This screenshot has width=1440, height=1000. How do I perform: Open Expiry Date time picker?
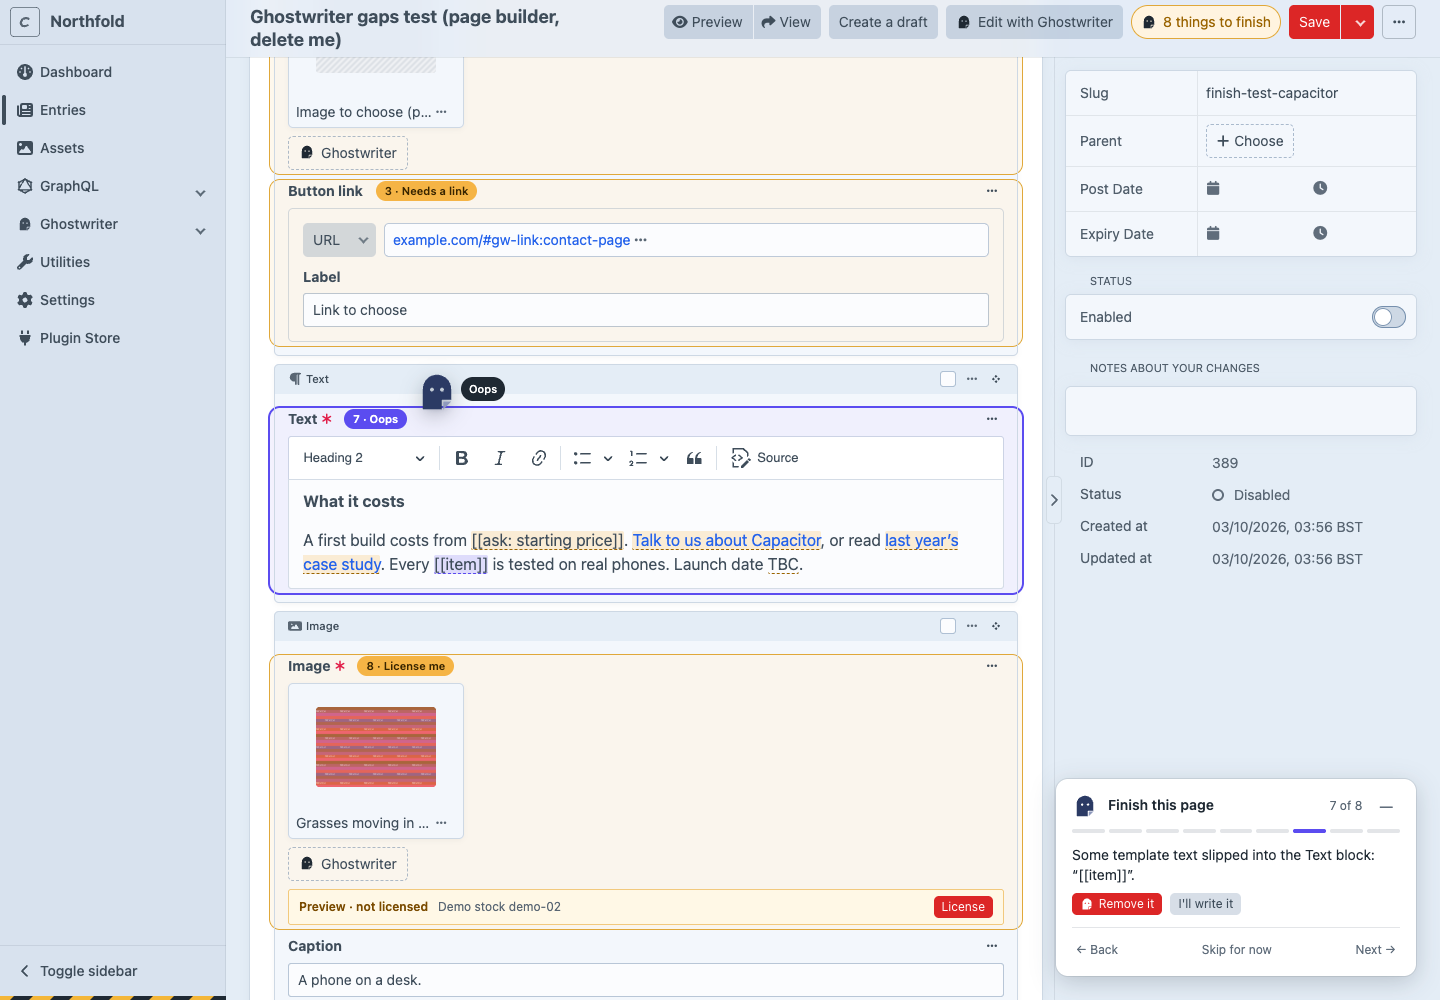[1320, 233]
